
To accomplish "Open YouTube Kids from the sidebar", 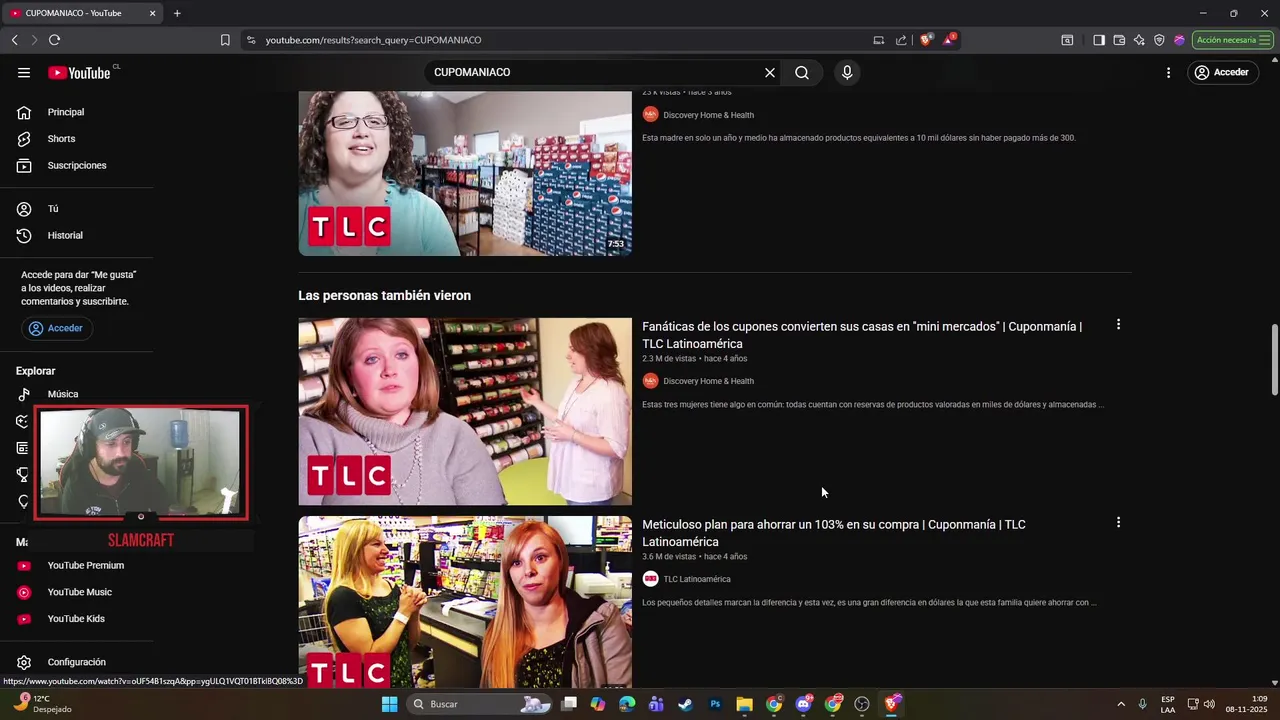I will (x=77, y=618).
